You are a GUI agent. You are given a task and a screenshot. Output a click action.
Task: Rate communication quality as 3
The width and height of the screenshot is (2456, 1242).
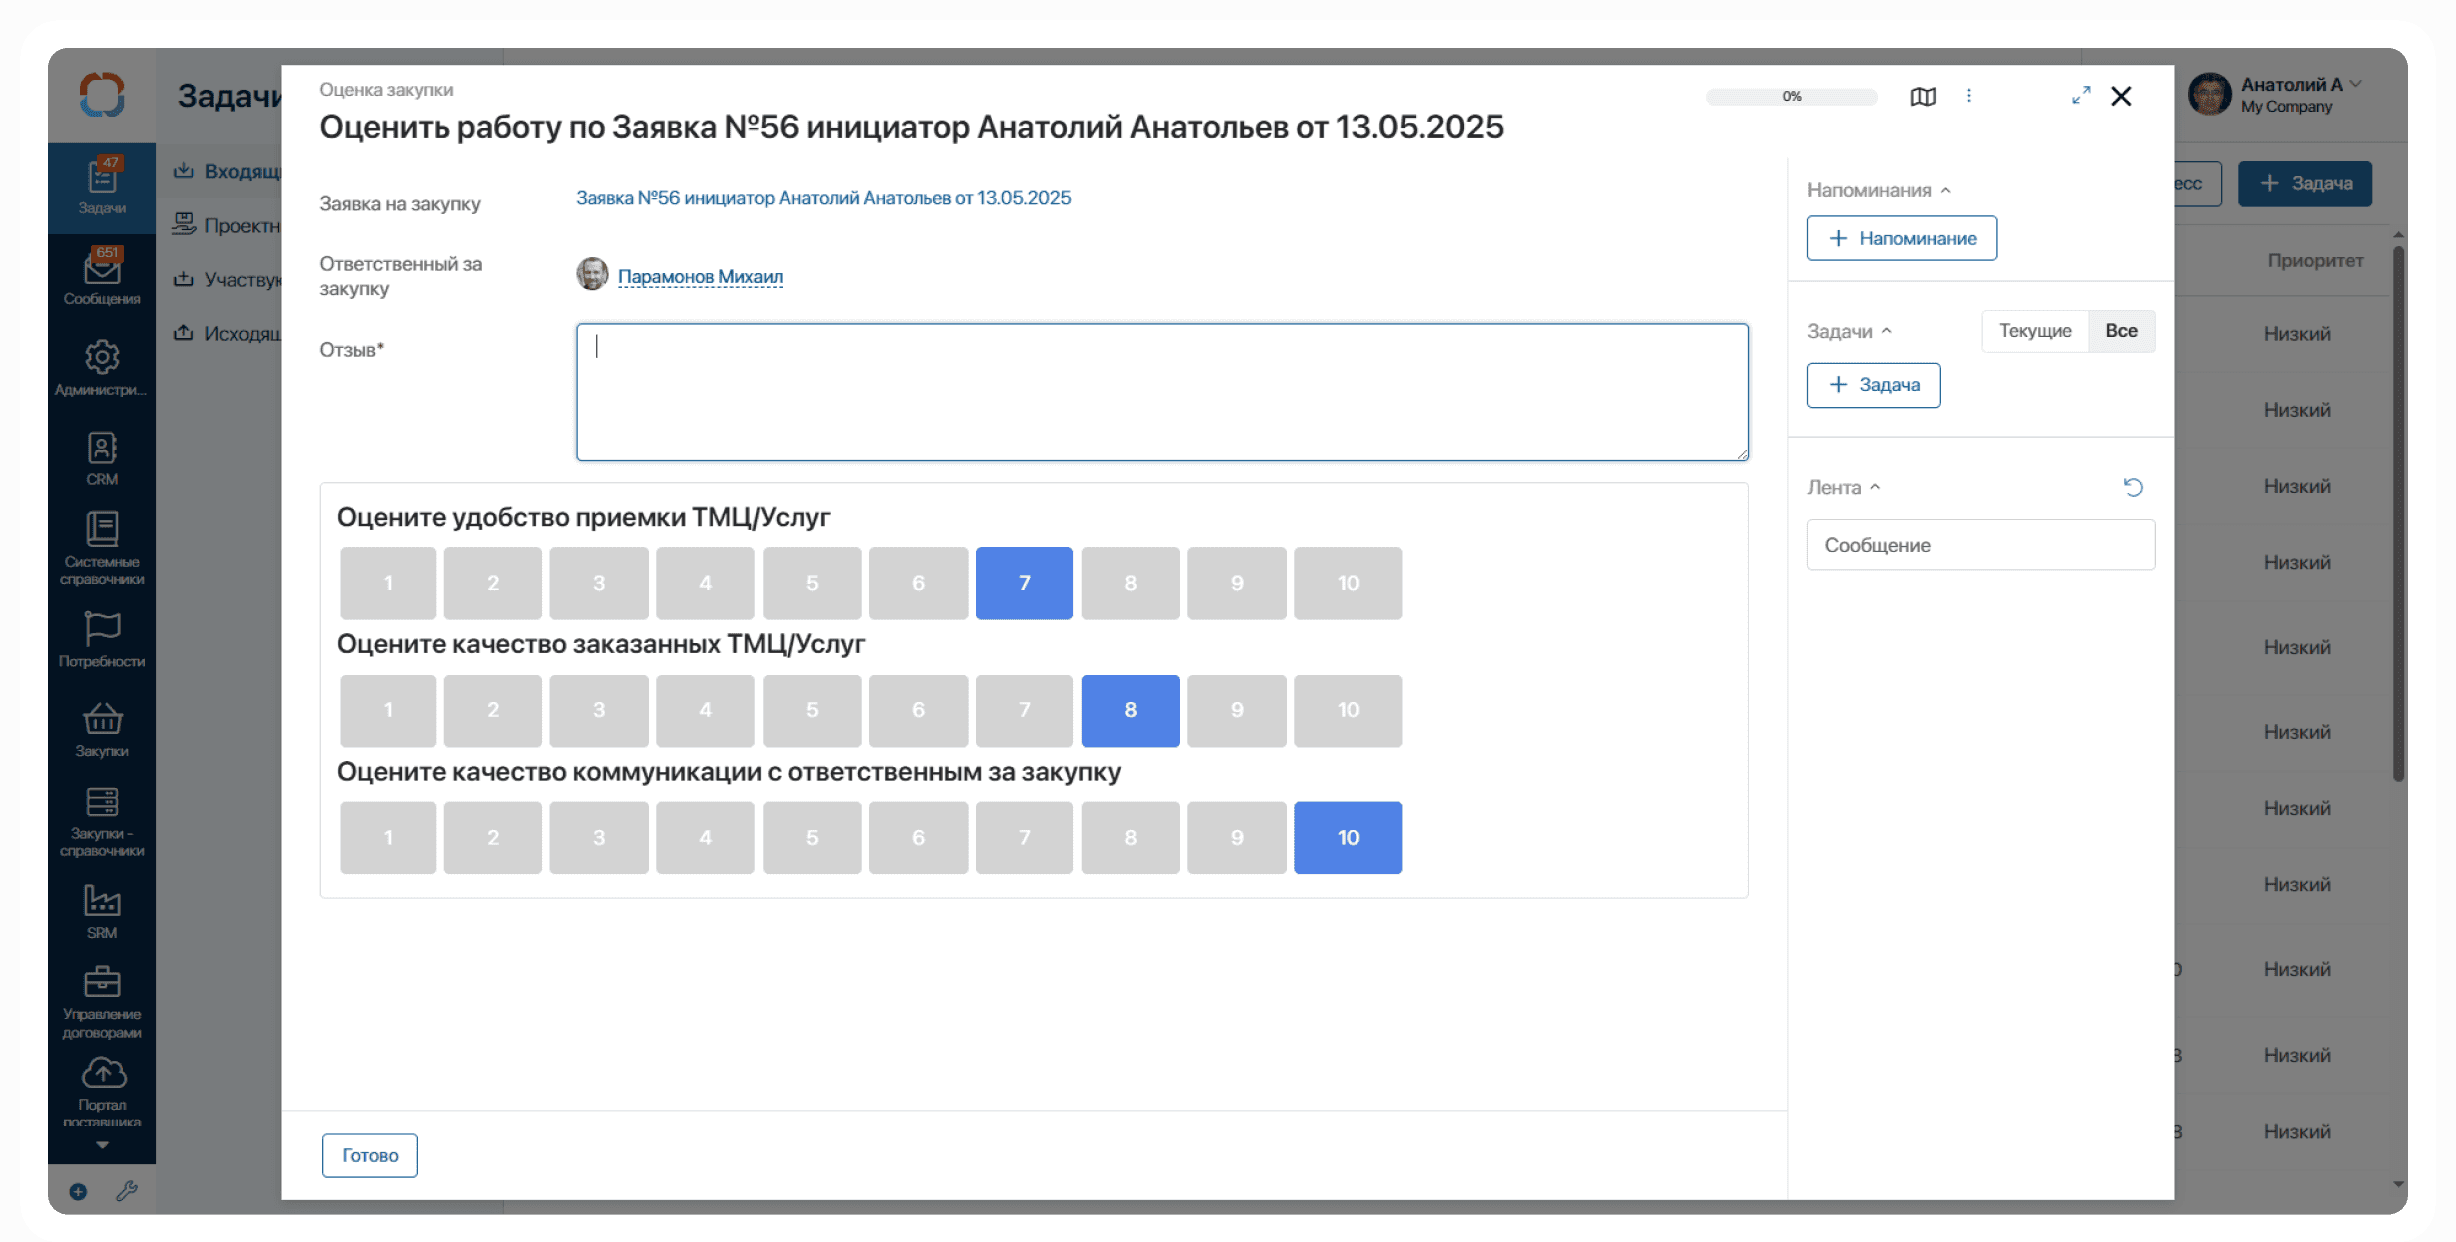coord(598,838)
